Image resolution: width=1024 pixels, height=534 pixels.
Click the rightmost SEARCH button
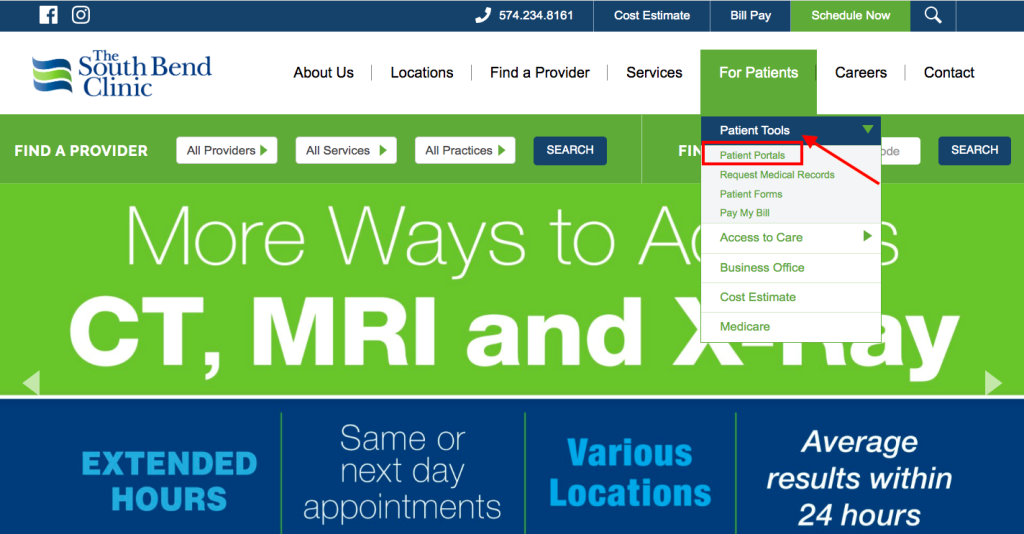(974, 150)
